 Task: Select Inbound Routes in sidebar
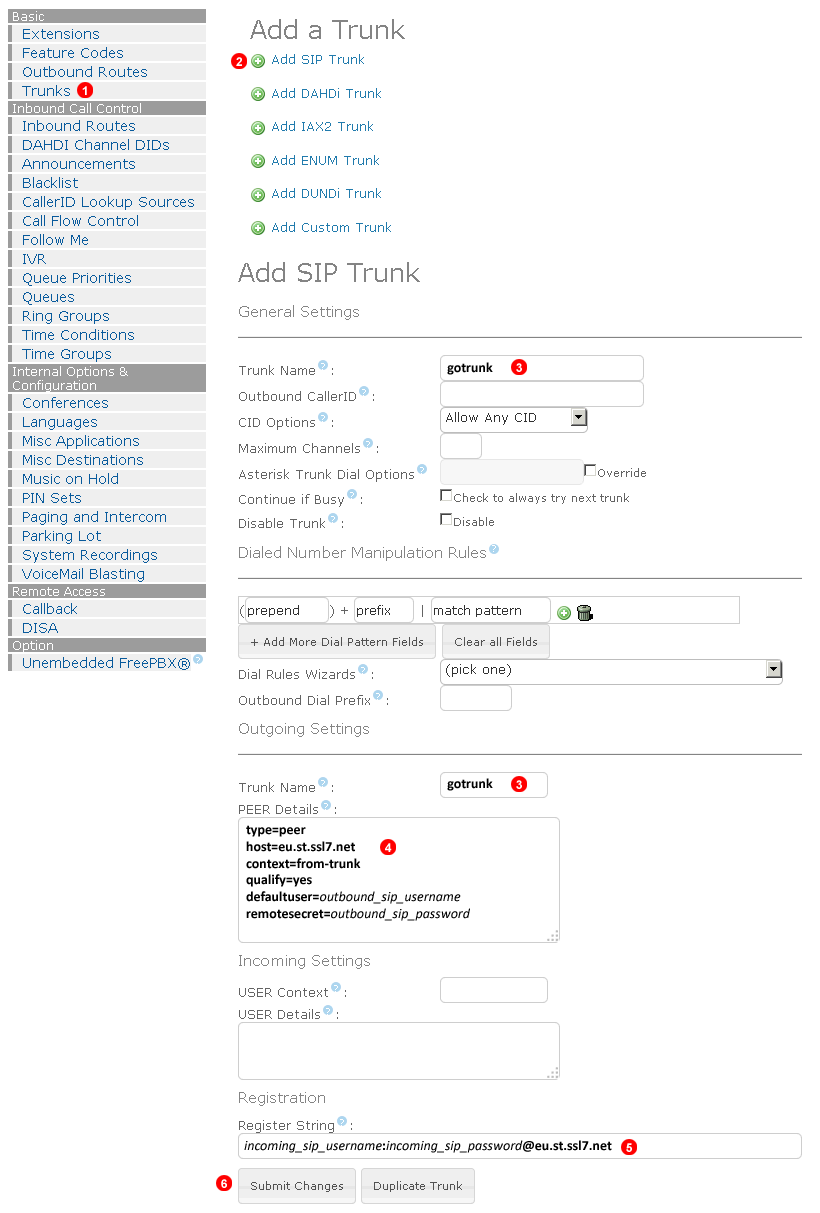[x=79, y=126]
